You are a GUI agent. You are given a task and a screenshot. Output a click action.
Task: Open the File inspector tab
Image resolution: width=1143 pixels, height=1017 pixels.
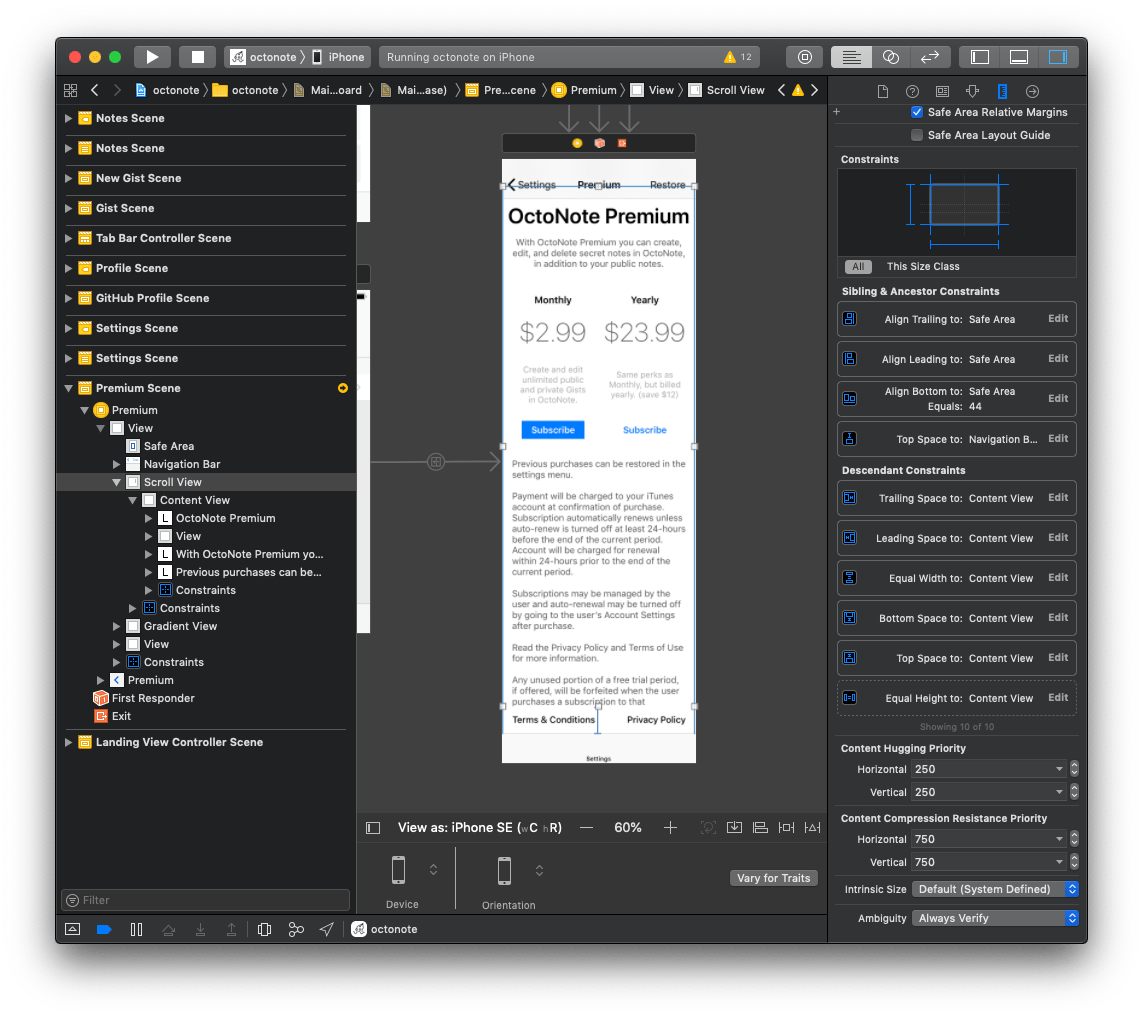[x=883, y=91]
